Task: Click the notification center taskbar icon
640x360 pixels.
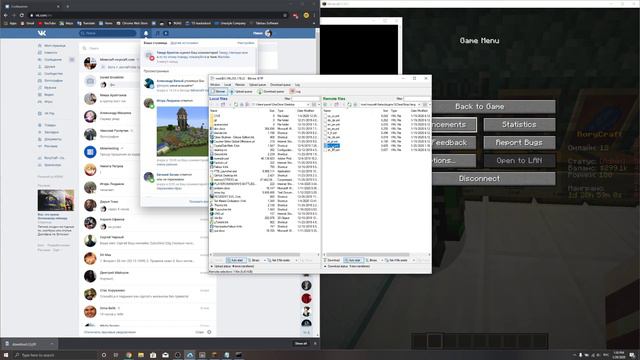Action: pos(632,355)
